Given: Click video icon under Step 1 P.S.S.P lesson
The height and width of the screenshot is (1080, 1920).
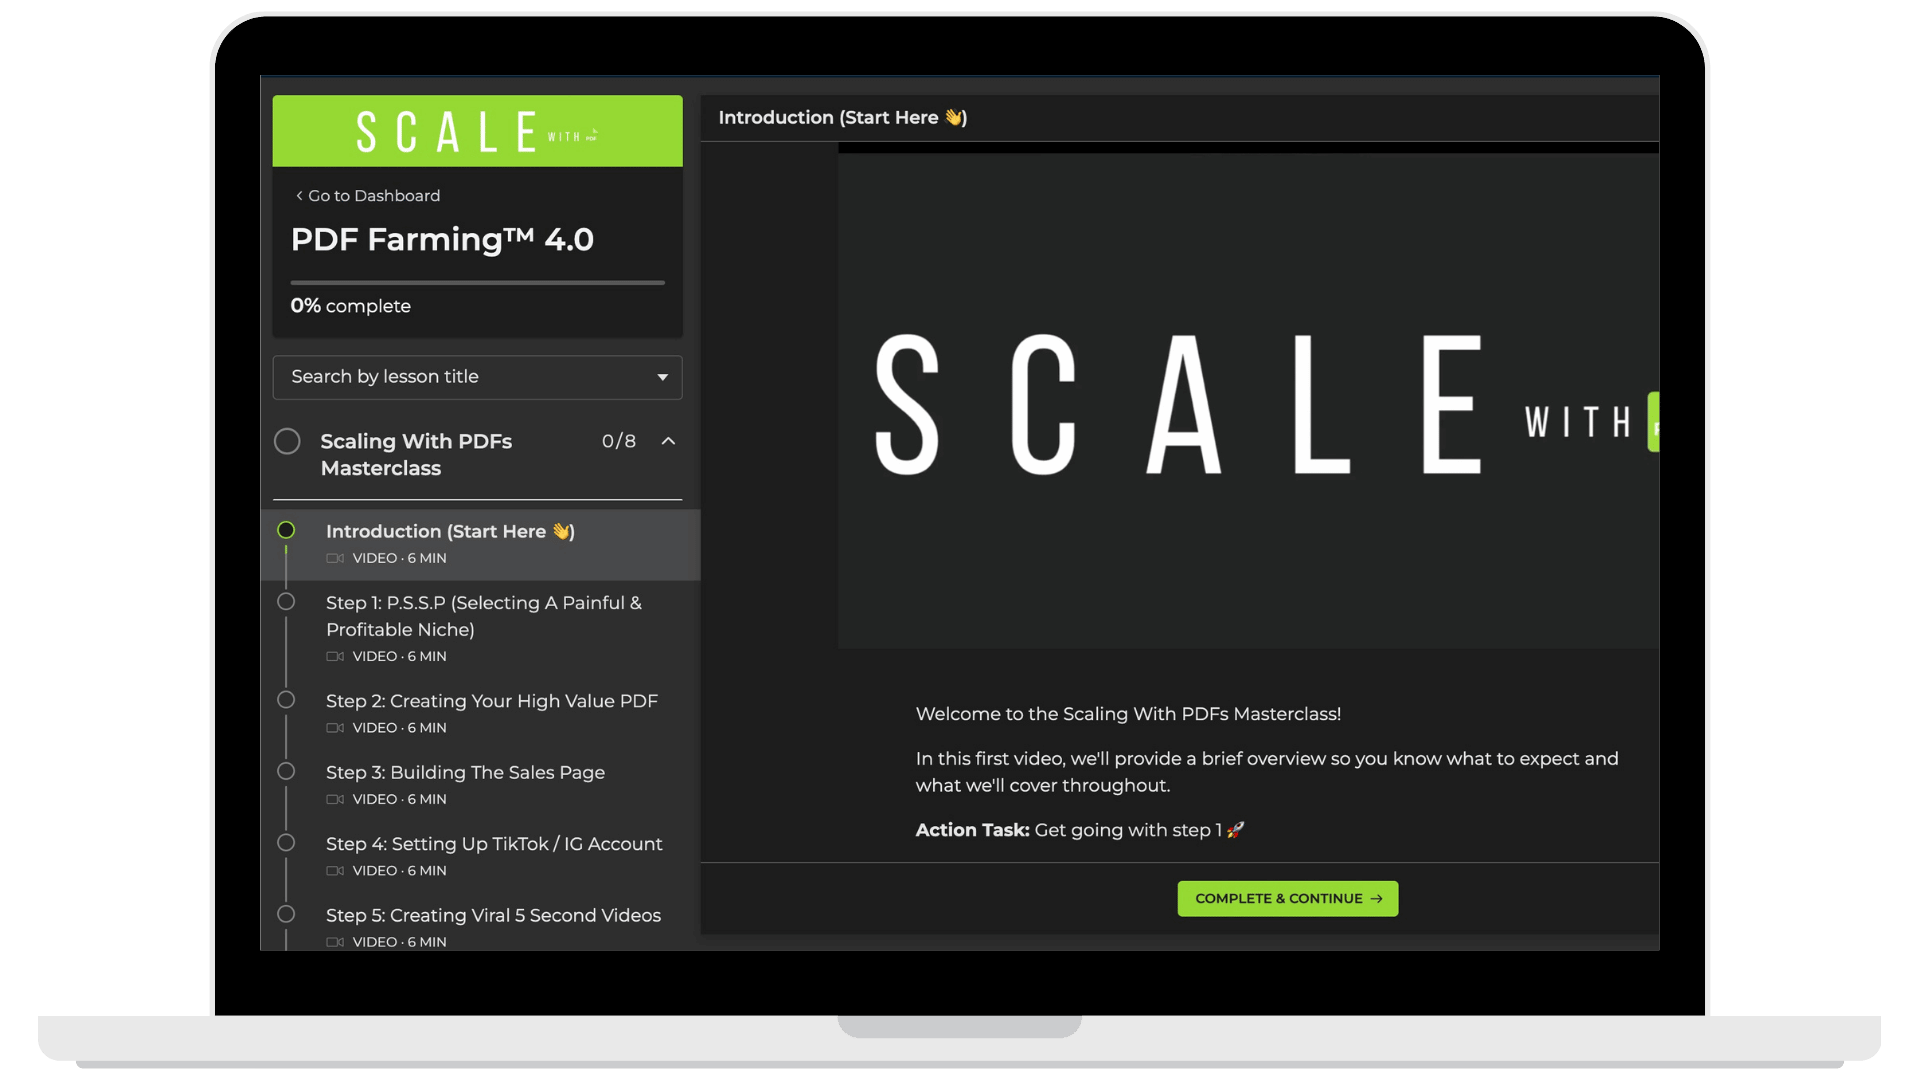Looking at the screenshot, I should (x=335, y=657).
